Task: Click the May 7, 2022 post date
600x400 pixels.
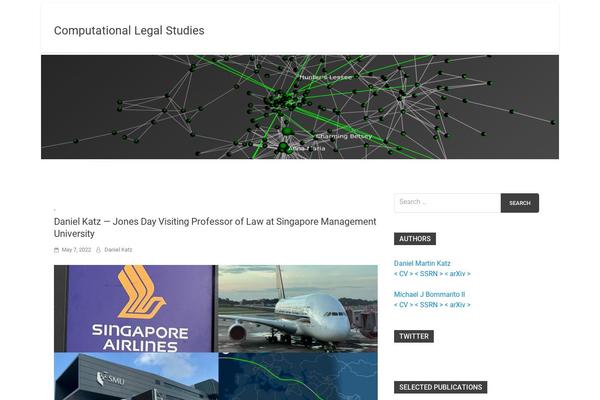Action: 77,250
